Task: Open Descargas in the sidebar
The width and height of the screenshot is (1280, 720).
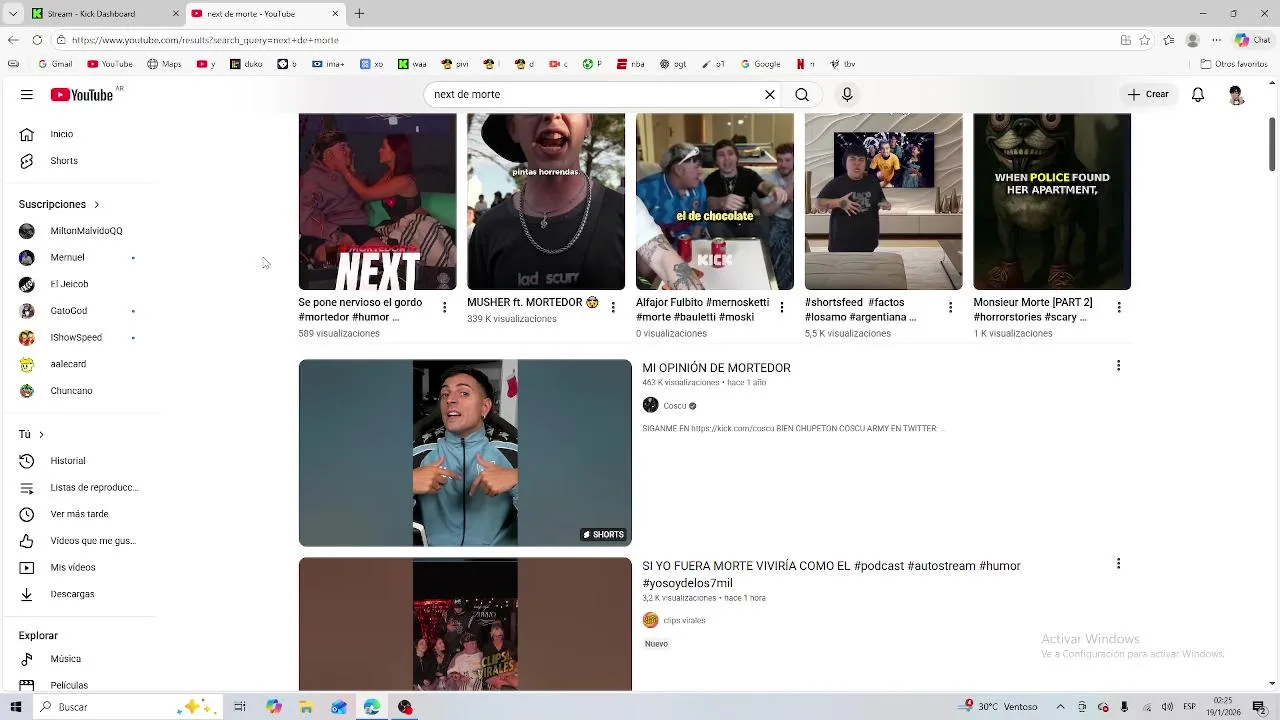Action: pyautogui.click(x=72, y=594)
